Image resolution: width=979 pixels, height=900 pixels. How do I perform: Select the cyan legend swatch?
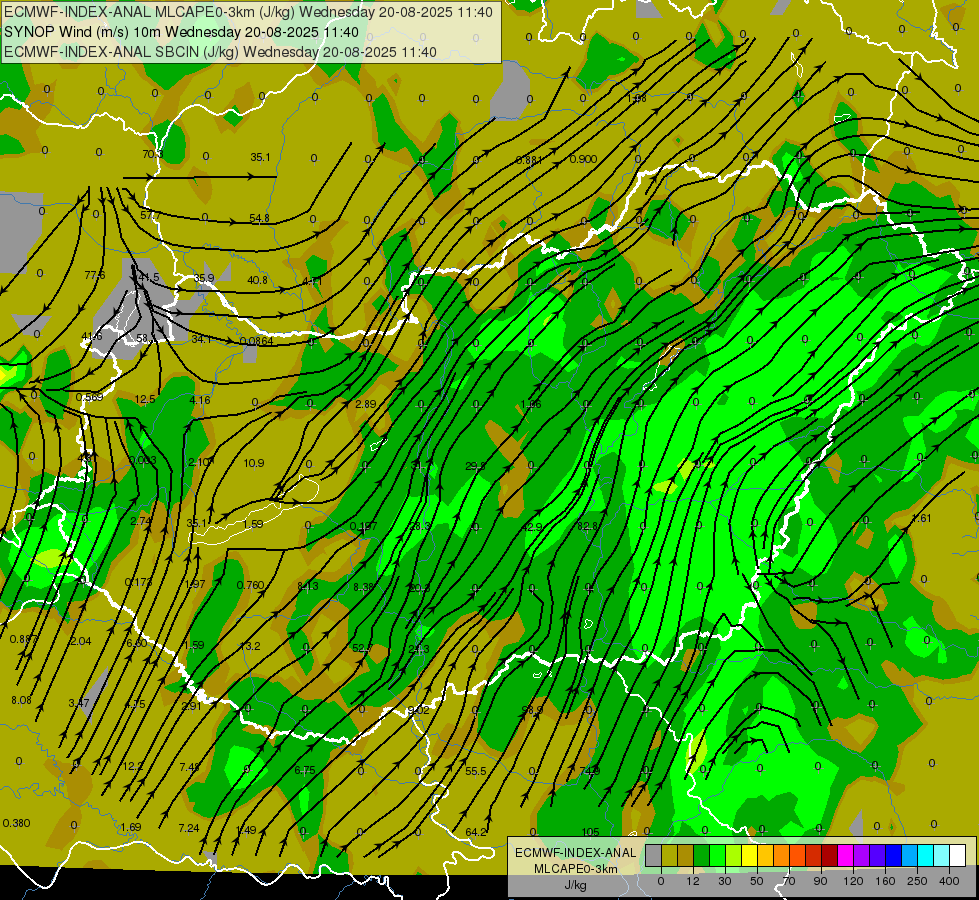[x=927, y=855]
